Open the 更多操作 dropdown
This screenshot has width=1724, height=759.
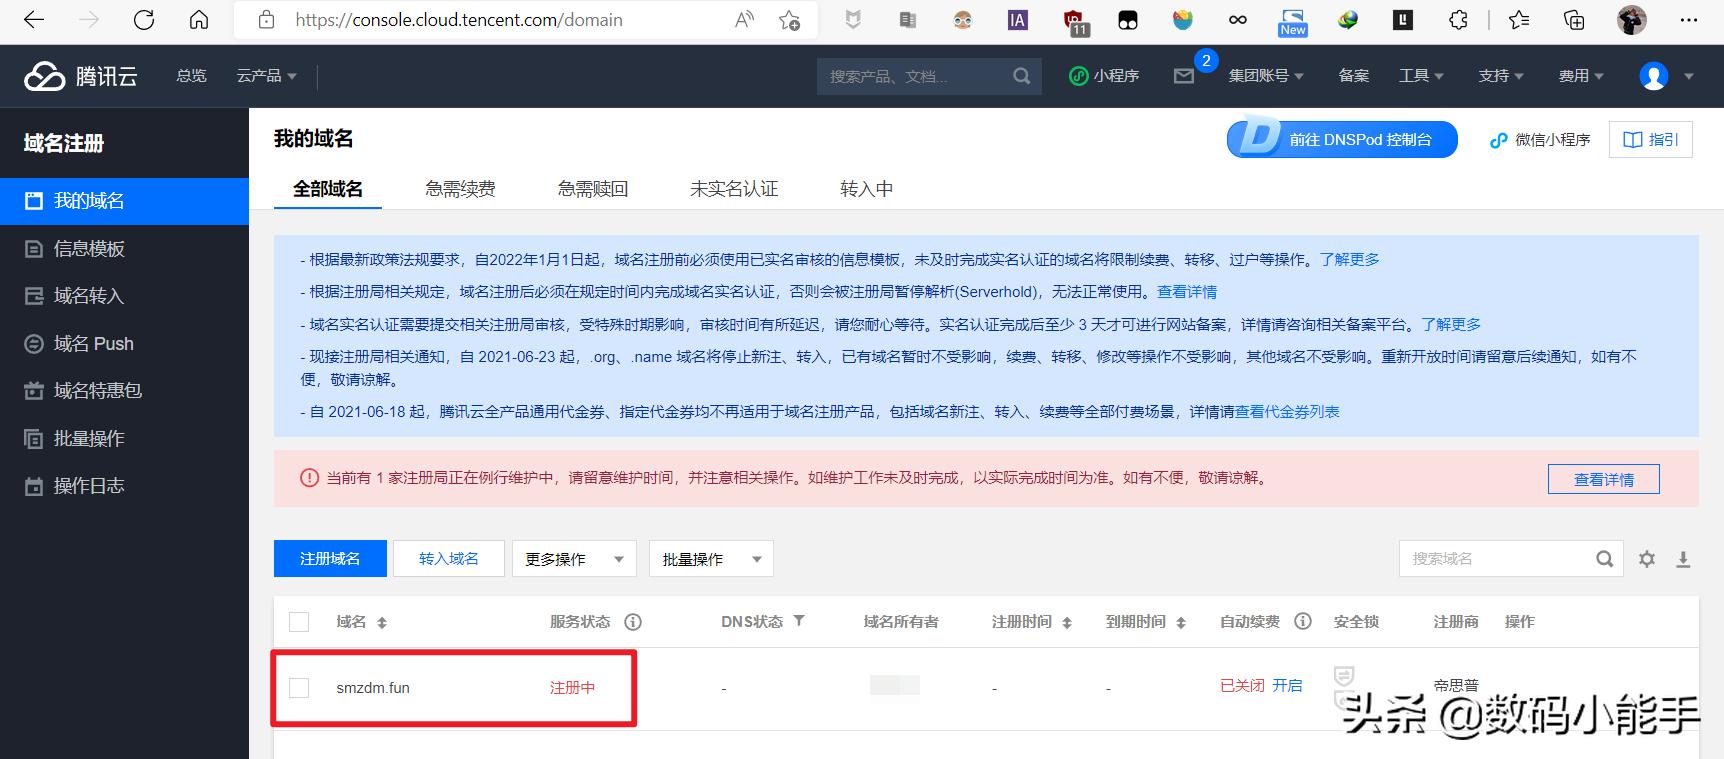[x=574, y=559]
